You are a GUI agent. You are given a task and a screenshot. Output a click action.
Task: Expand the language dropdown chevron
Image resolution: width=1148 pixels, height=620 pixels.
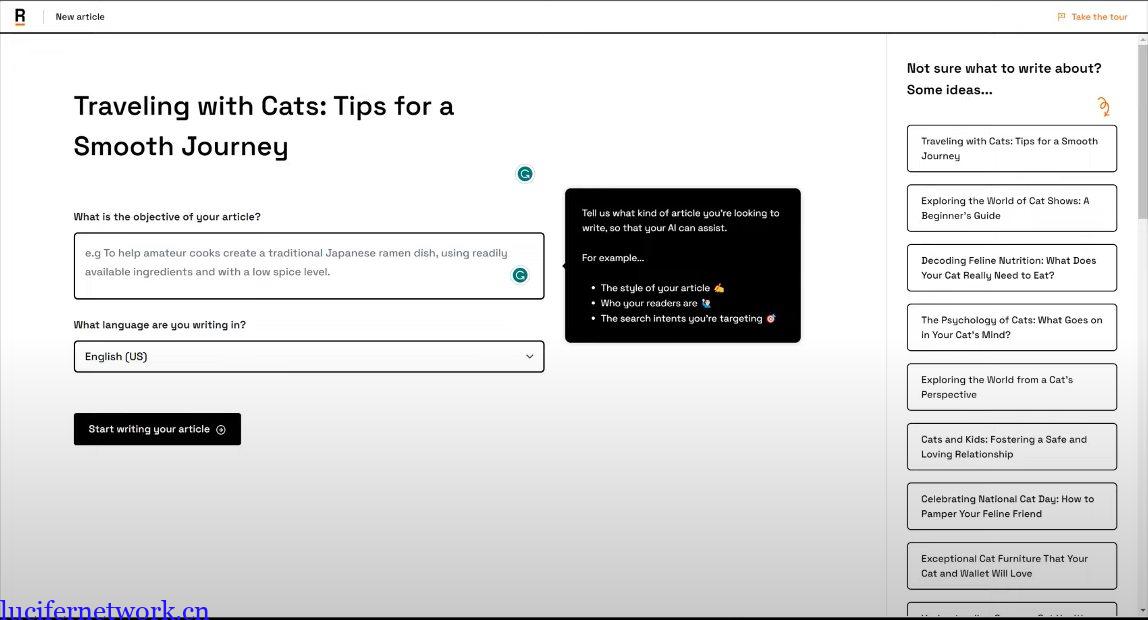(529, 357)
